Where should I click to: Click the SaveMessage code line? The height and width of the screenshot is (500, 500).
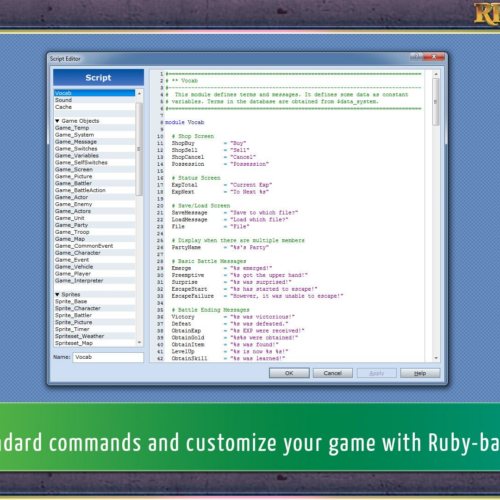[235, 213]
